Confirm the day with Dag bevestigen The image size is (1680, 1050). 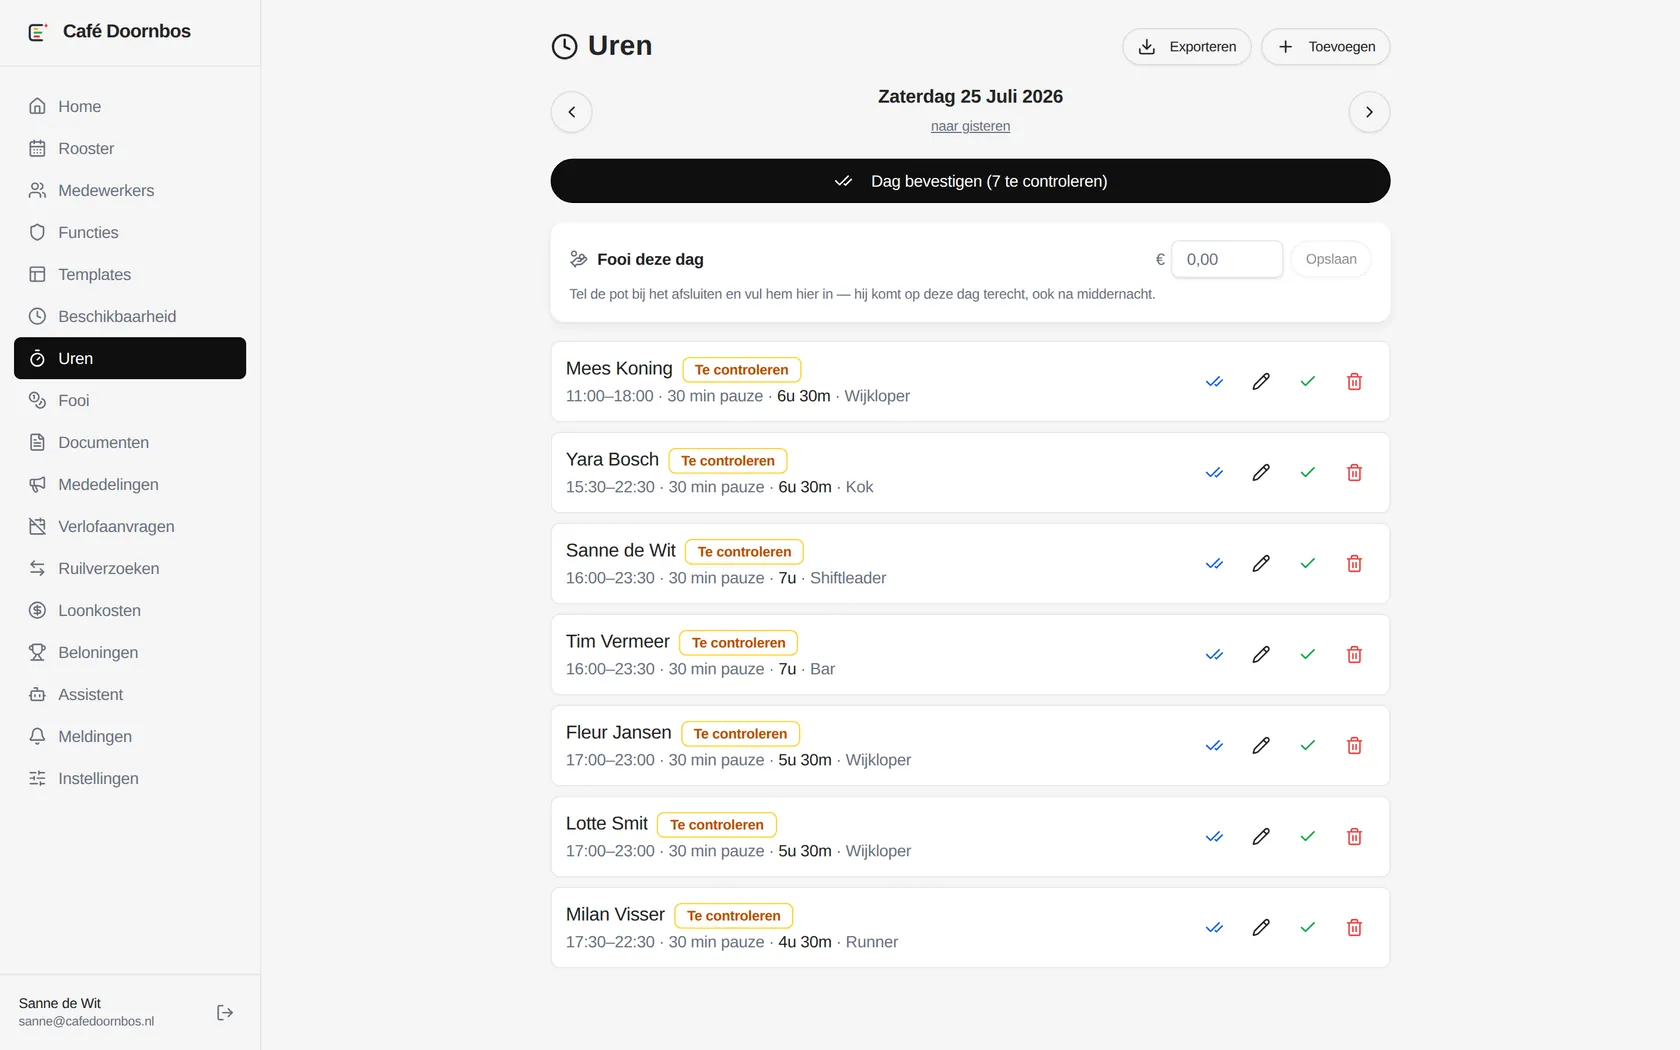click(x=970, y=181)
